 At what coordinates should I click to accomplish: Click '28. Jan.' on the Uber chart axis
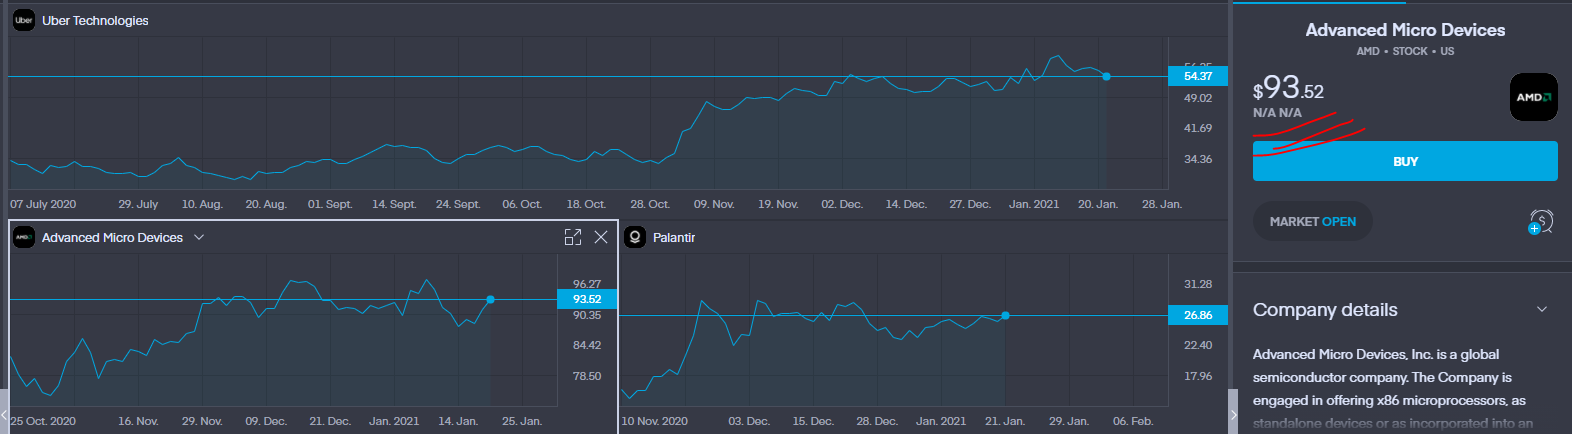[x=1162, y=204]
